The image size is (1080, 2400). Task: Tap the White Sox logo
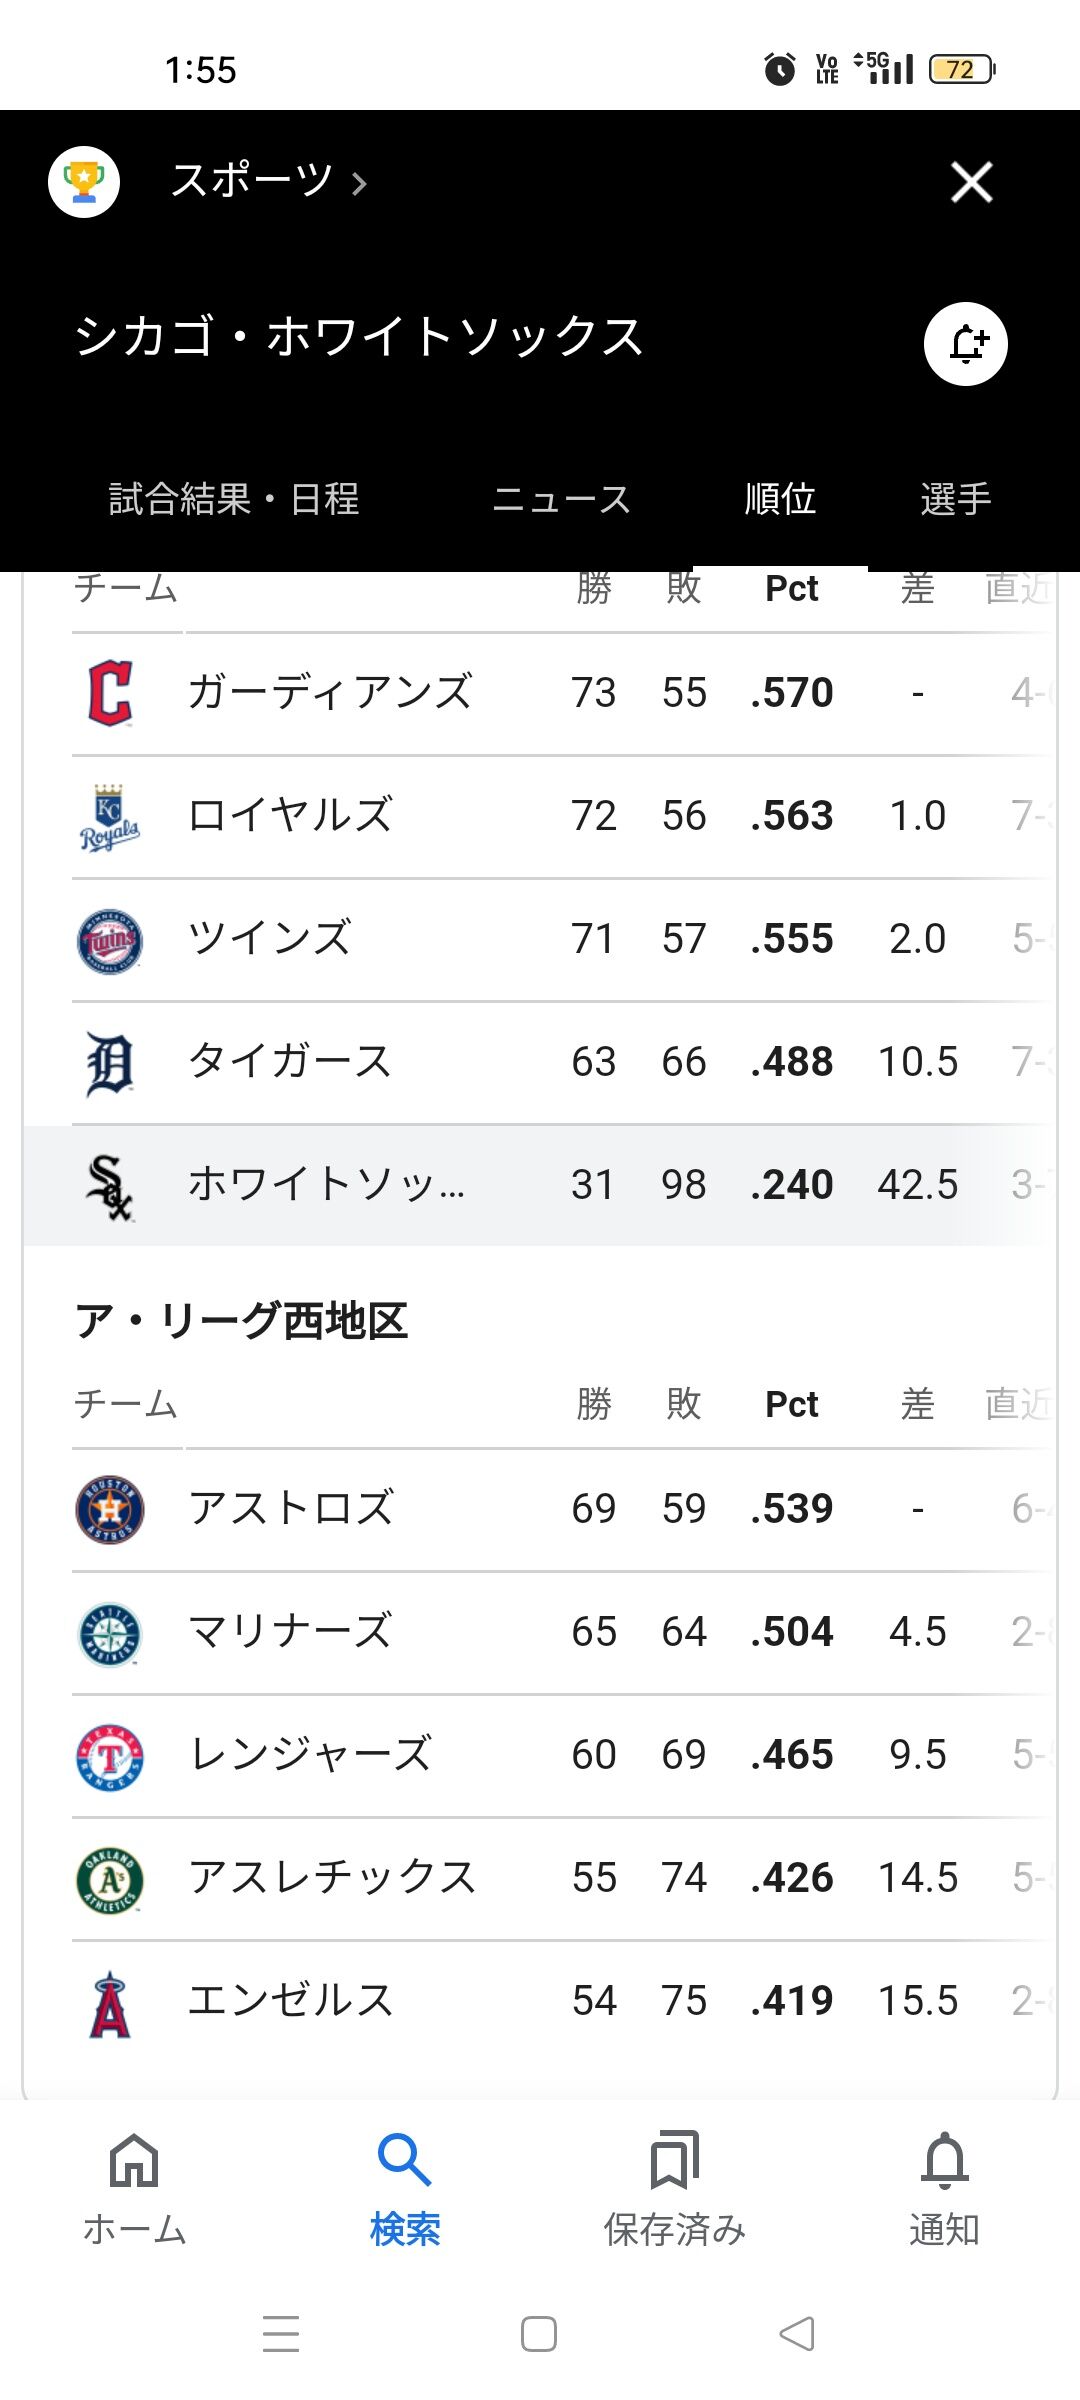pyautogui.click(x=110, y=1186)
